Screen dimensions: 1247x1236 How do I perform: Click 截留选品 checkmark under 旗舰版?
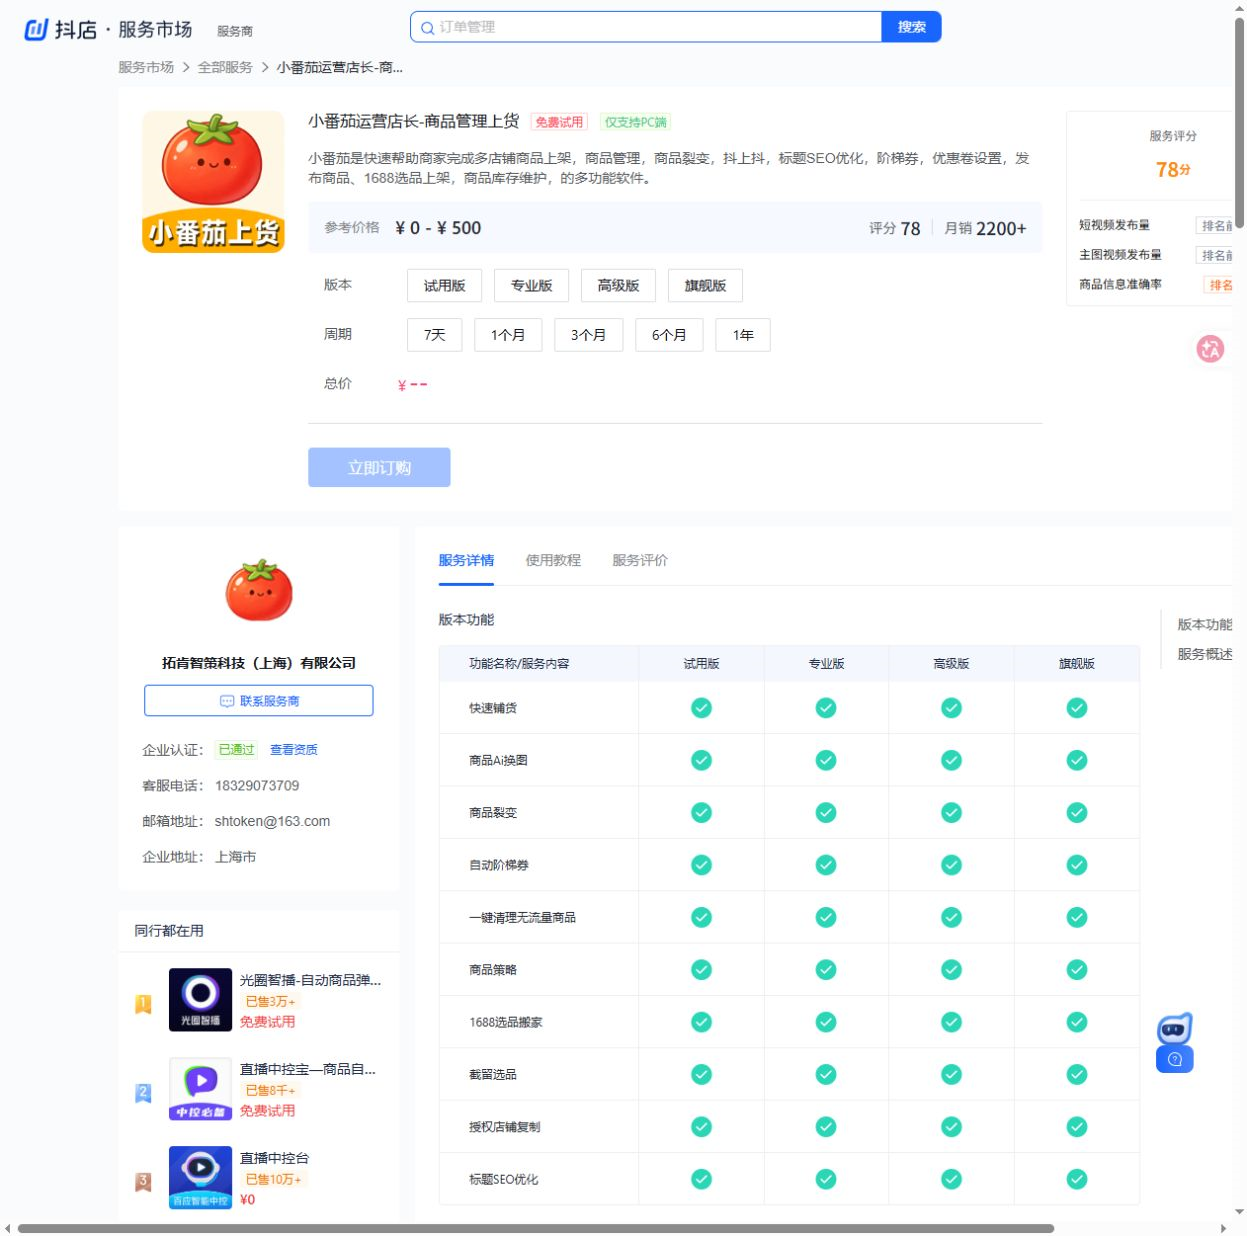pos(1077,1074)
